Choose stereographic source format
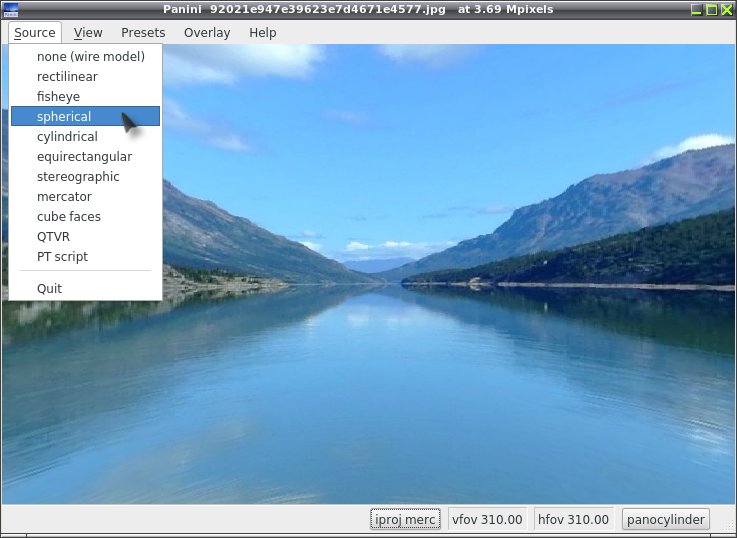Viewport: 737px width, 538px height. point(86,177)
